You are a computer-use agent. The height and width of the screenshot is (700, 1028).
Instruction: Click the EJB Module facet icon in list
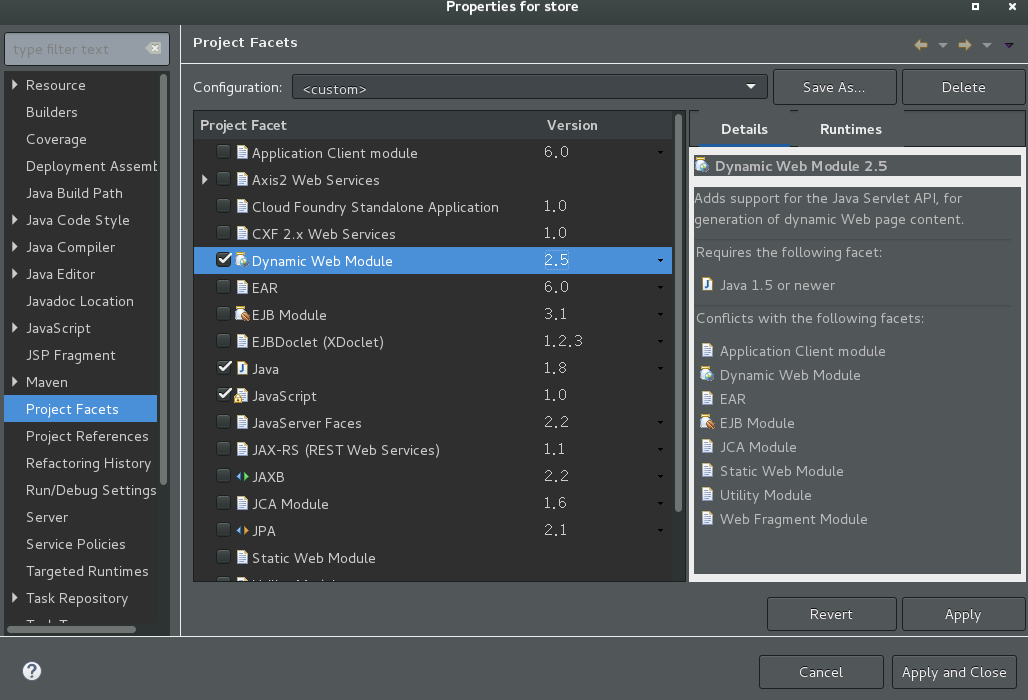tap(242, 315)
